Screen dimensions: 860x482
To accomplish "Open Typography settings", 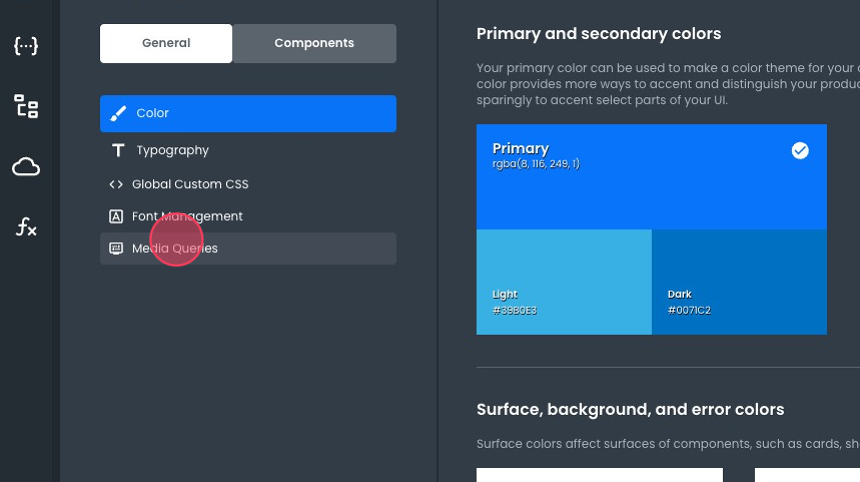I will 173,150.
